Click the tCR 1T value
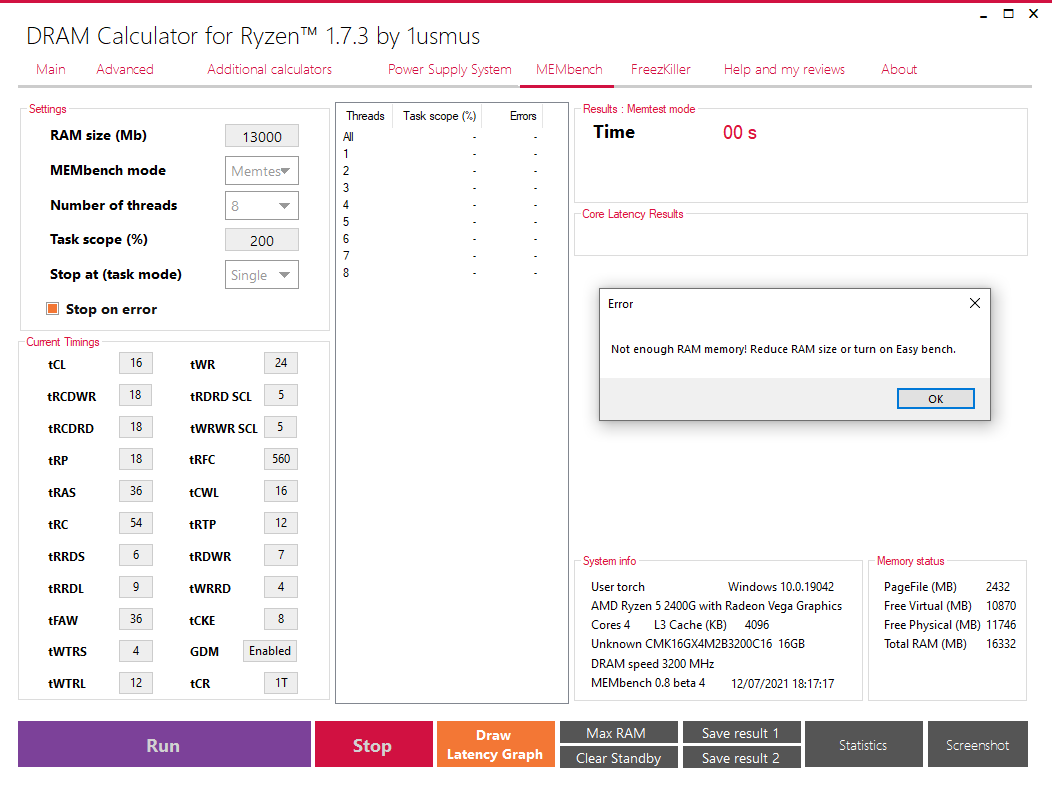This screenshot has height=785, width=1052. point(281,683)
